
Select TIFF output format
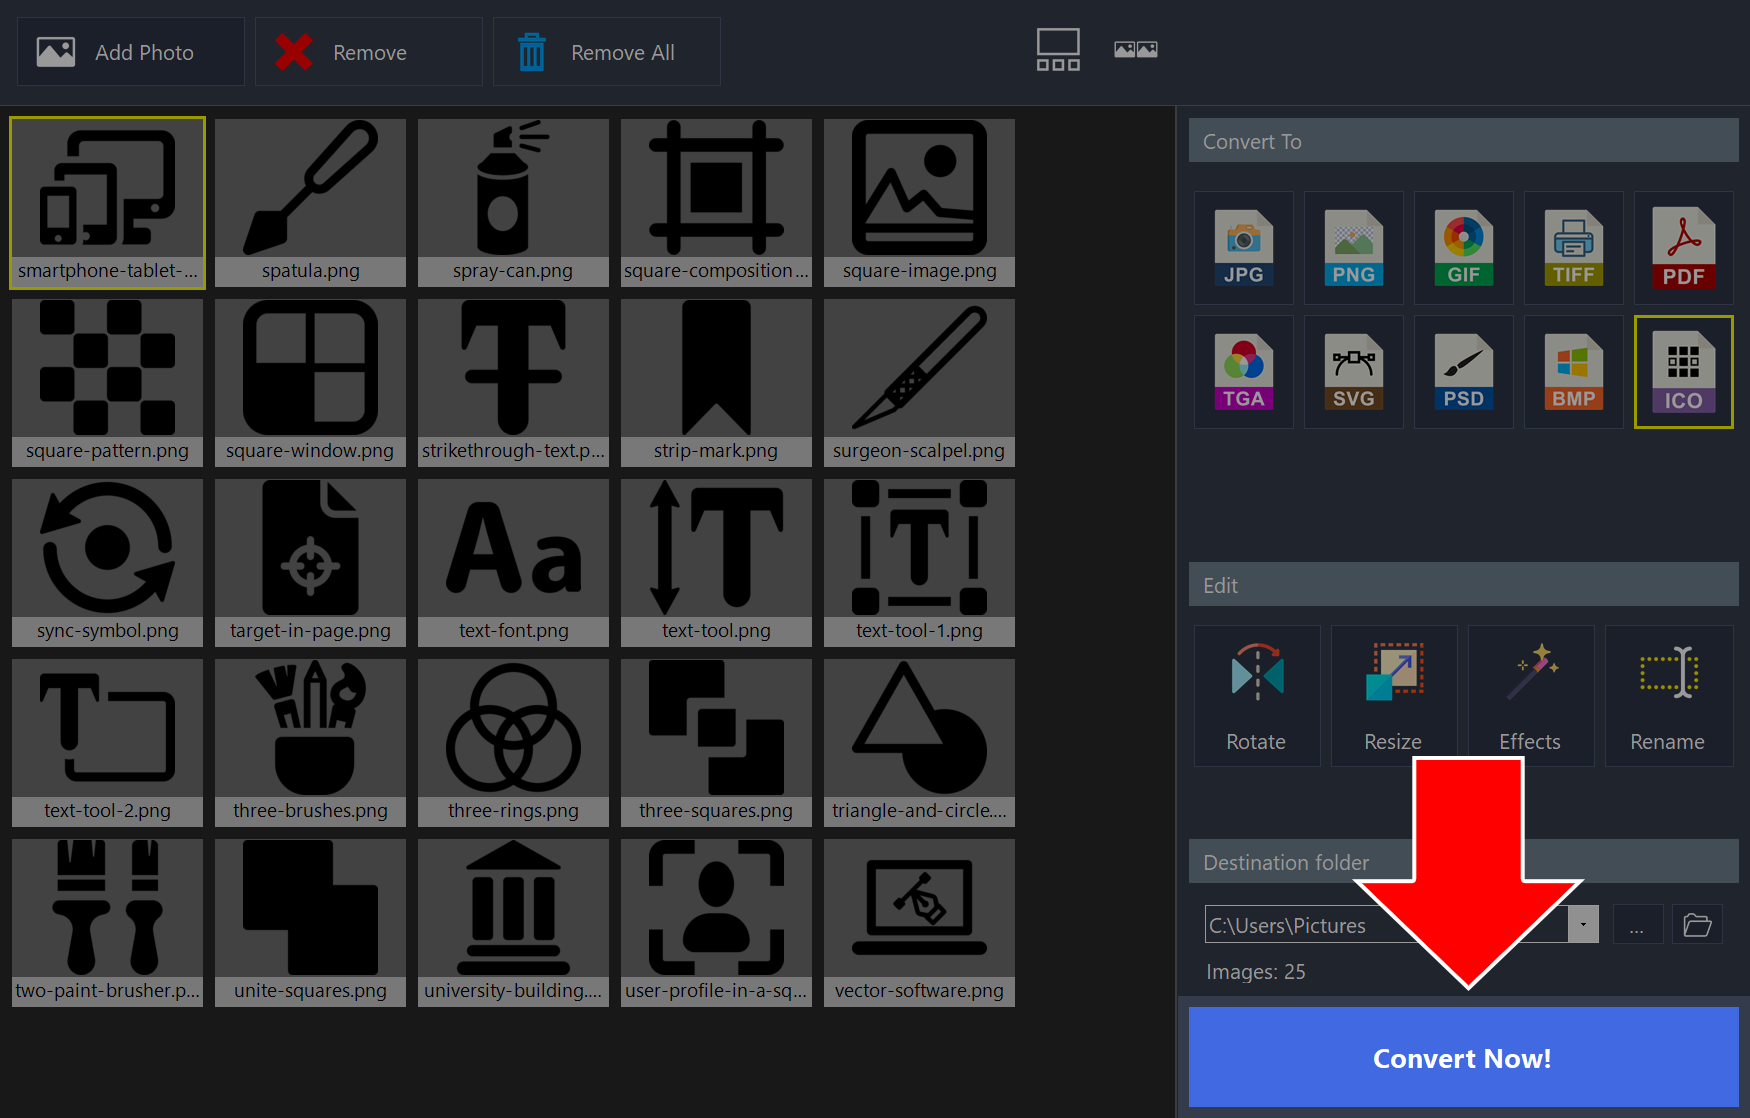(1574, 248)
